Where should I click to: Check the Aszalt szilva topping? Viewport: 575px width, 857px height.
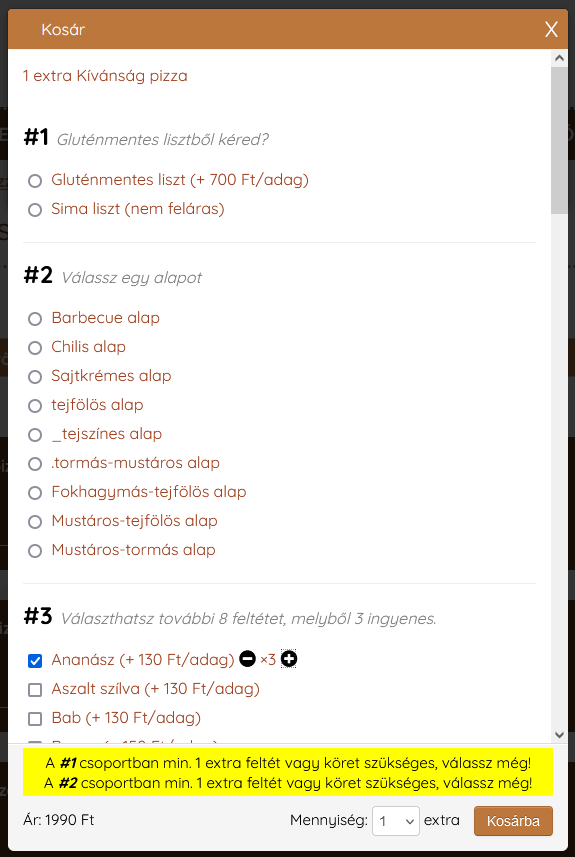(x=35, y=690)
